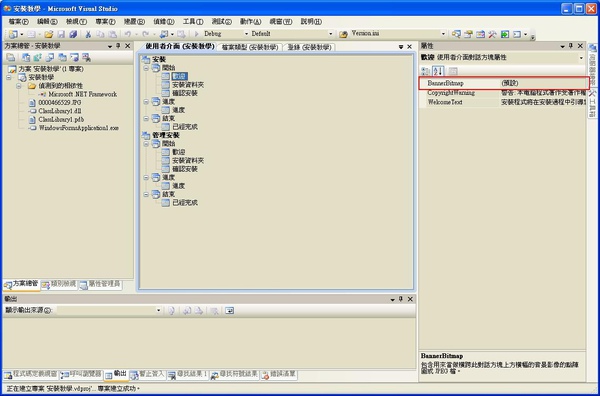Open the Show output from dropdown
This screenshot has height=396, width=600.
[x=158, y=311]
